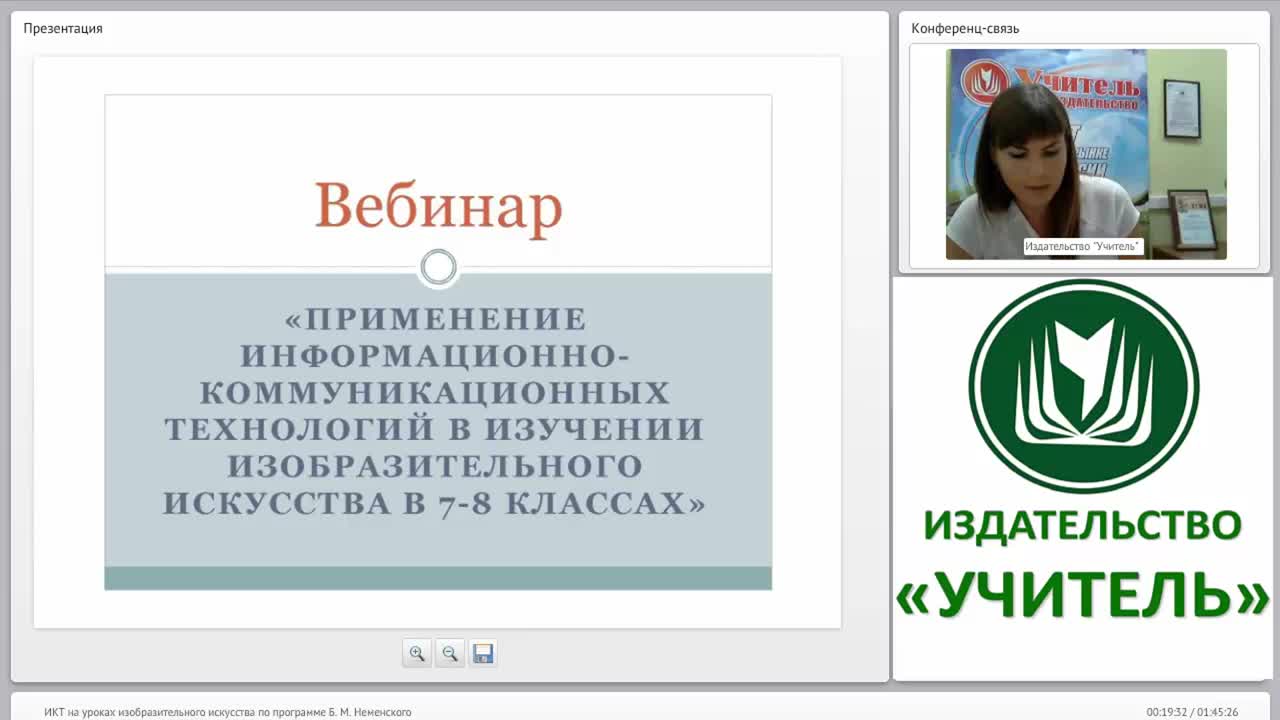Click the presenter webcam video

[1086, 154]
